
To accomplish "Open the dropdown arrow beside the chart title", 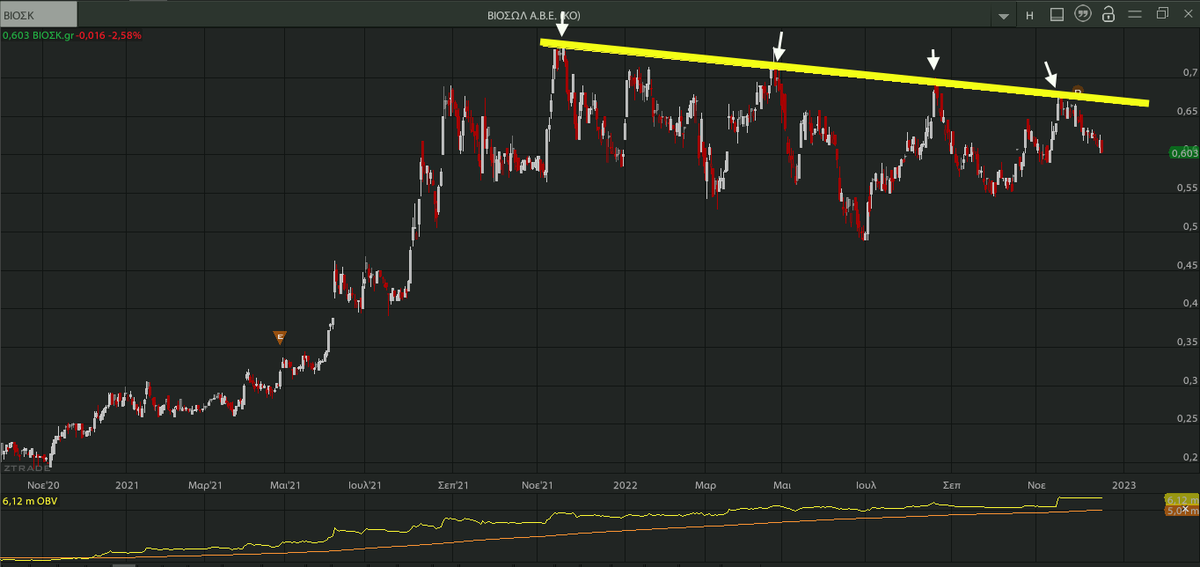I will coord(1004,17).
